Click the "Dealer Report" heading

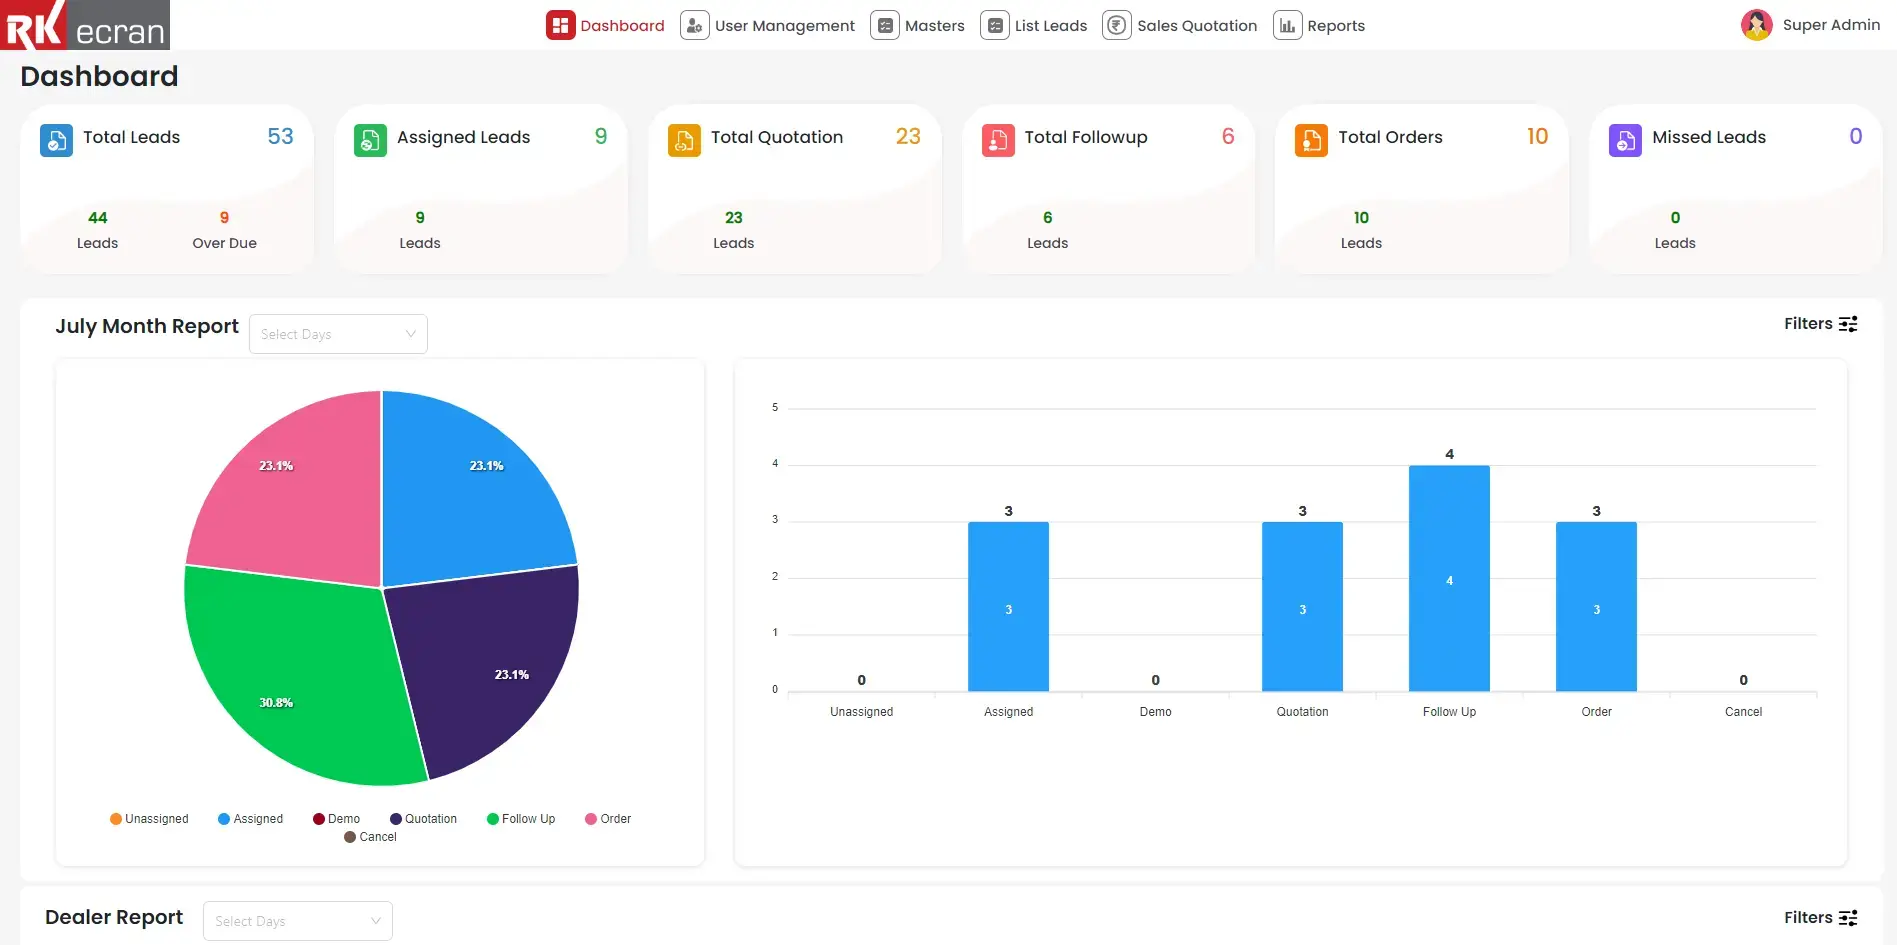click(x=114, y=917)
